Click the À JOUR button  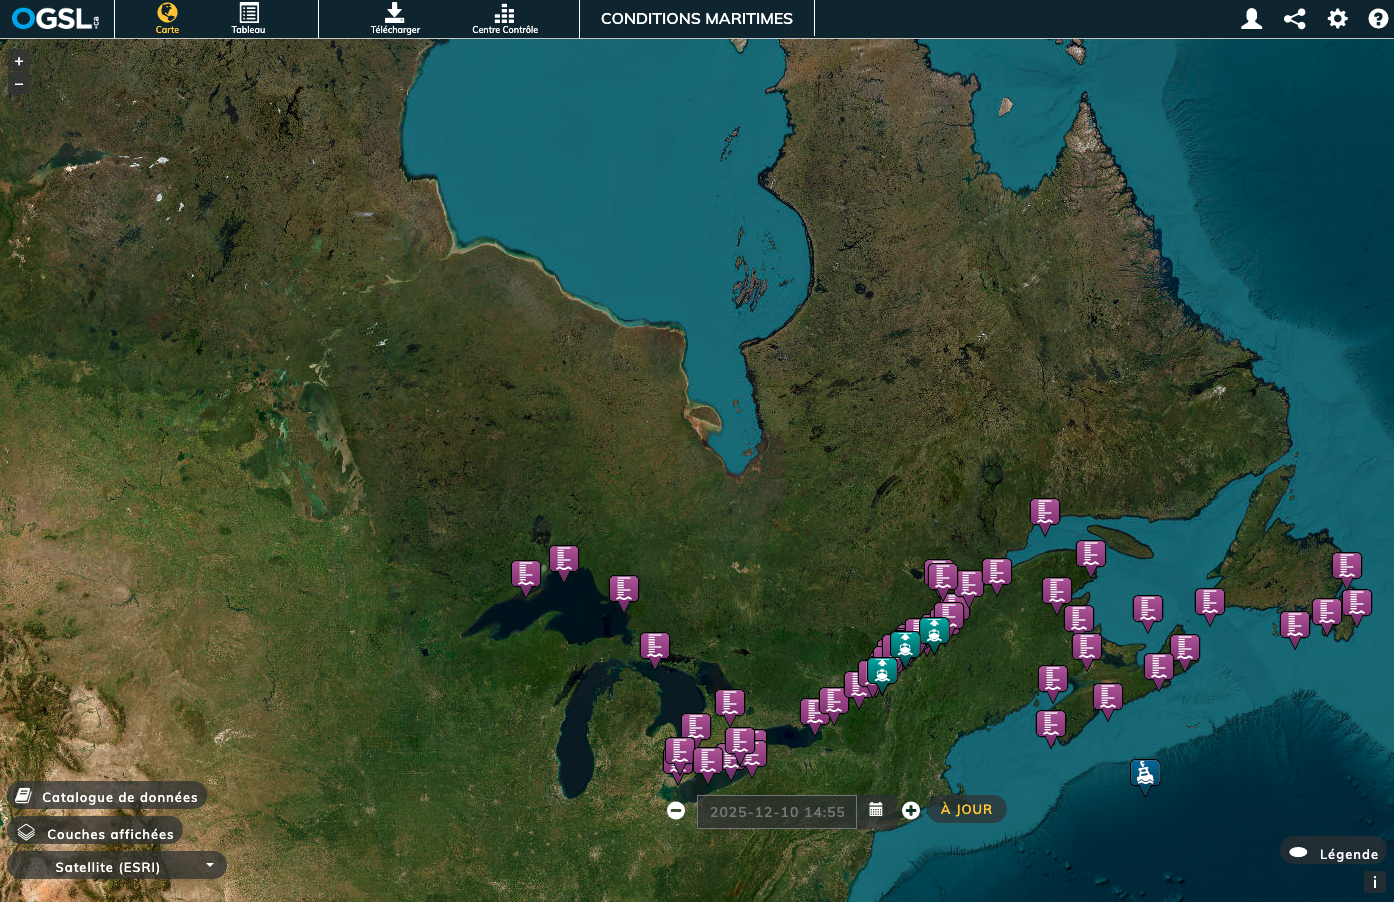point(966,809)
